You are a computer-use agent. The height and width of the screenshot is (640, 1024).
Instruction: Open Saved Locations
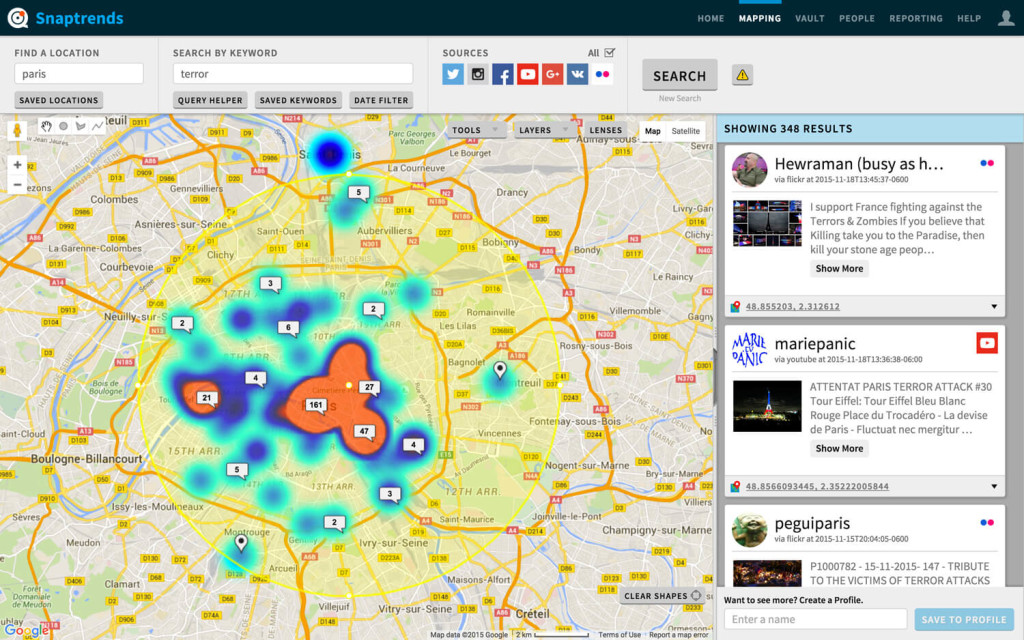(x=59, y=100)
